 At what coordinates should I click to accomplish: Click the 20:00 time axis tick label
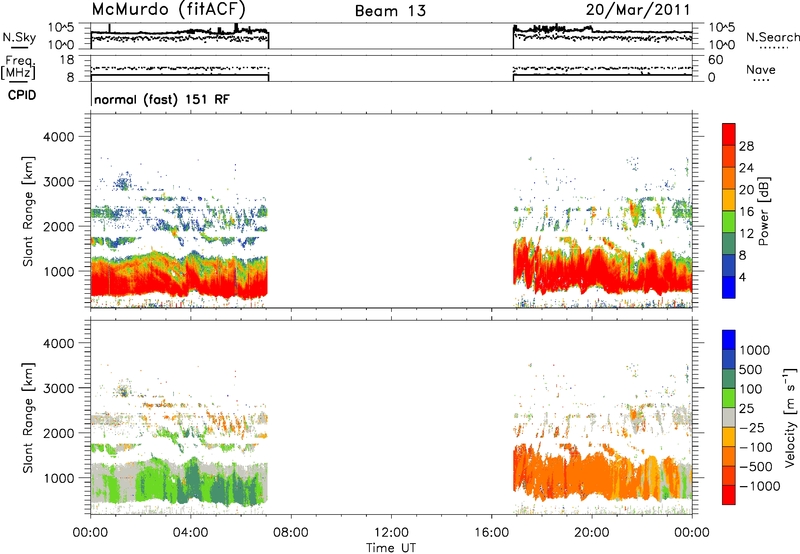(591, 533)
